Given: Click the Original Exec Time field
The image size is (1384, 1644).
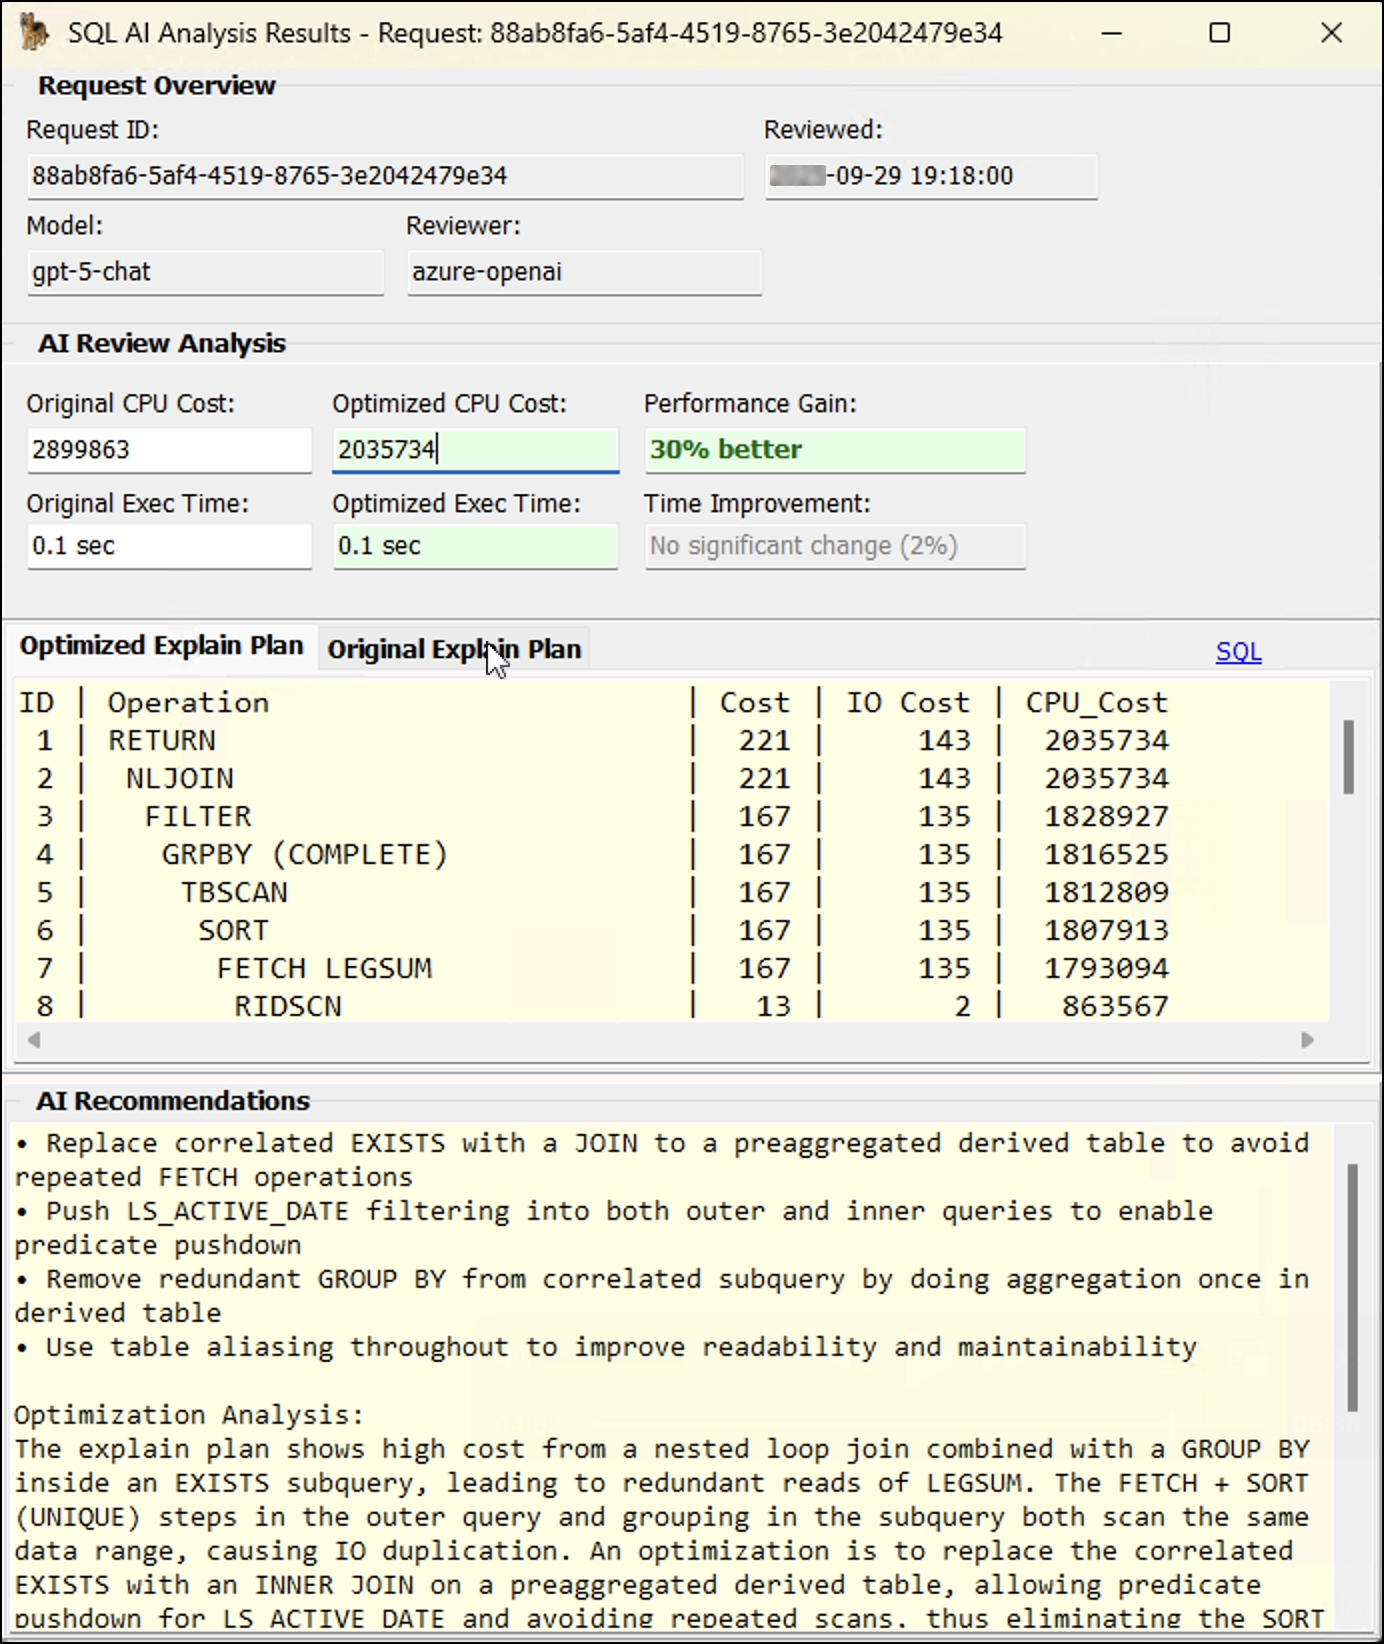Looking at the screenshot, I should [x=169, y=546].
